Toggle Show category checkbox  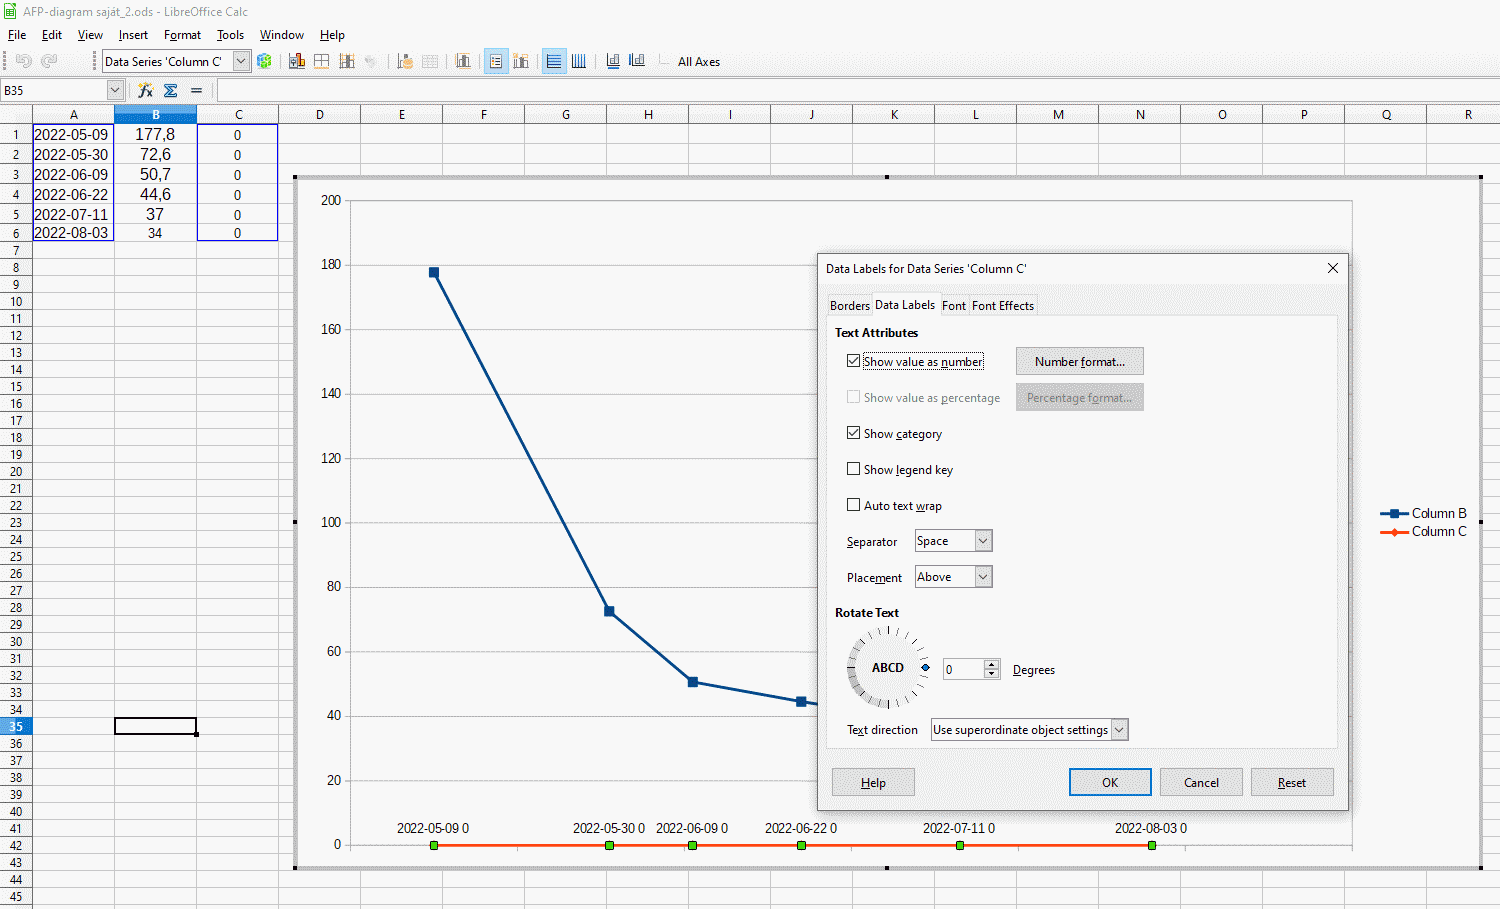pos(853,433)
